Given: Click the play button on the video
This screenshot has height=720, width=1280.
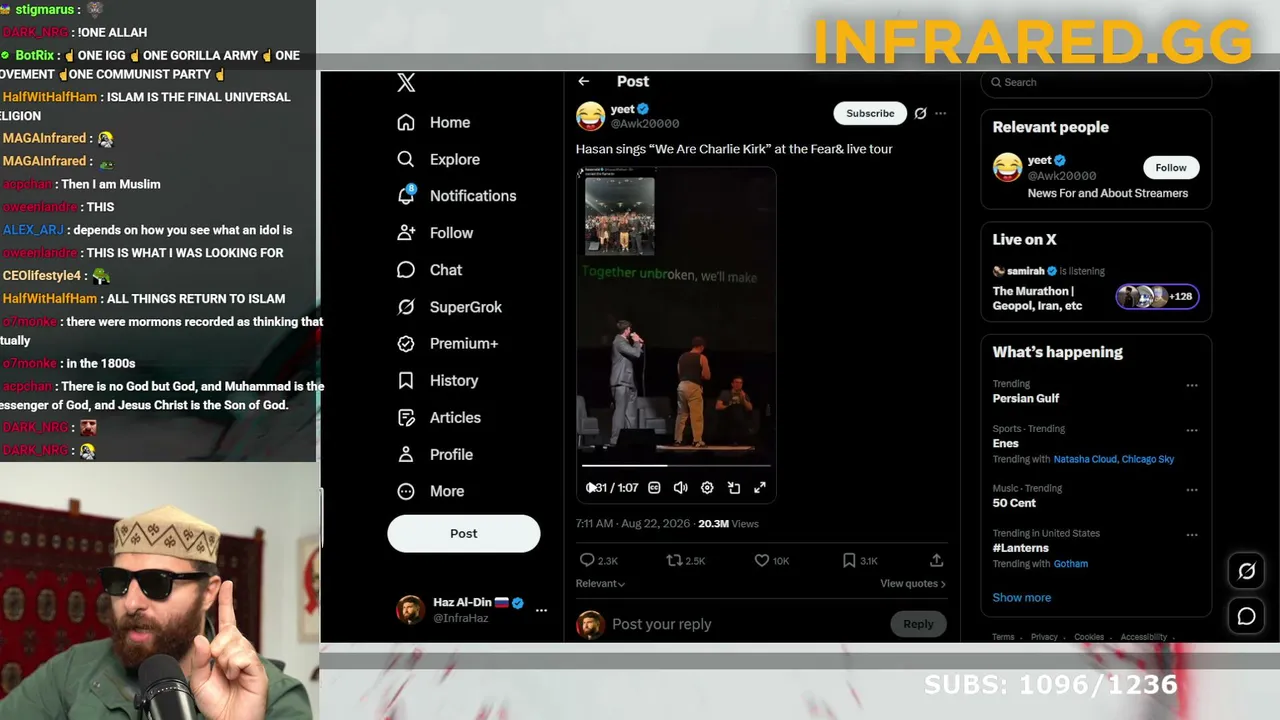Looking at the screenshot, I should (x=591, y=488).
